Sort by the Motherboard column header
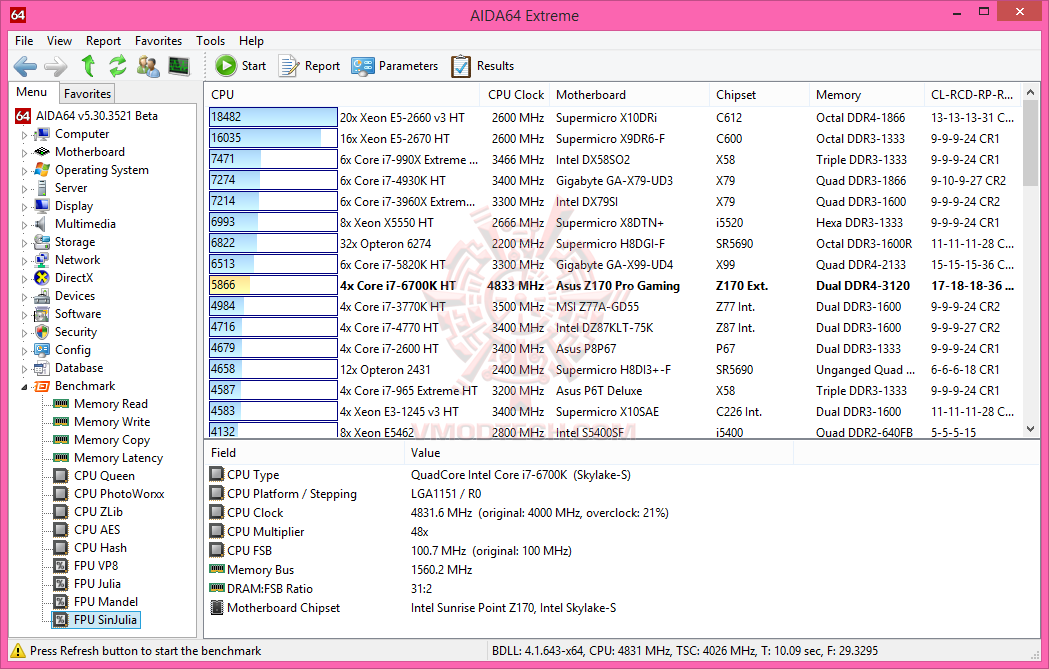Viewport: 1049px width, 669px height. coord(629,95)
